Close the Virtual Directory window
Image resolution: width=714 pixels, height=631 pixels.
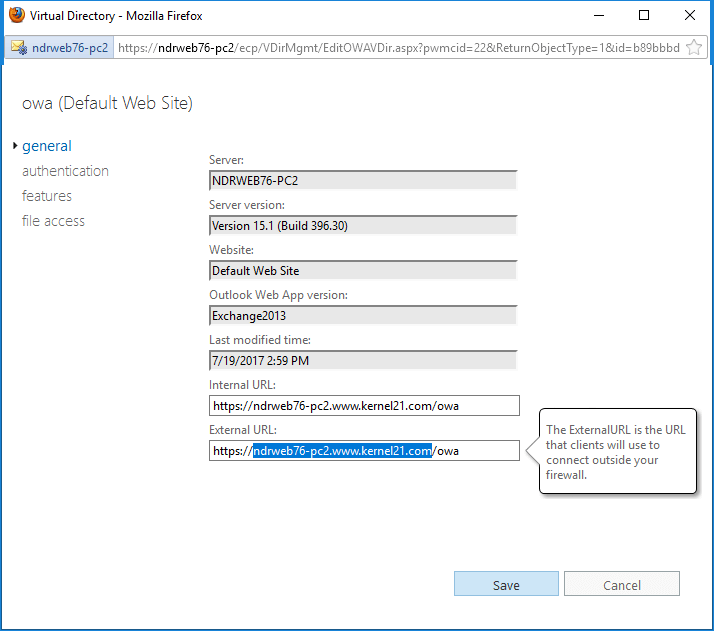pos(690,15)
